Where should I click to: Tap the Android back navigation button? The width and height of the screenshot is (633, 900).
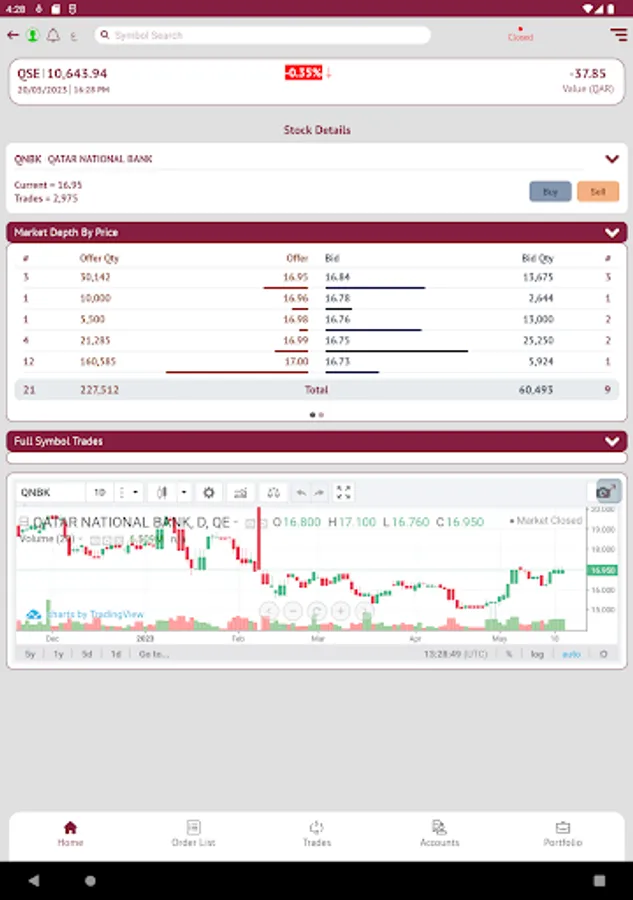[x=34, y=880]
